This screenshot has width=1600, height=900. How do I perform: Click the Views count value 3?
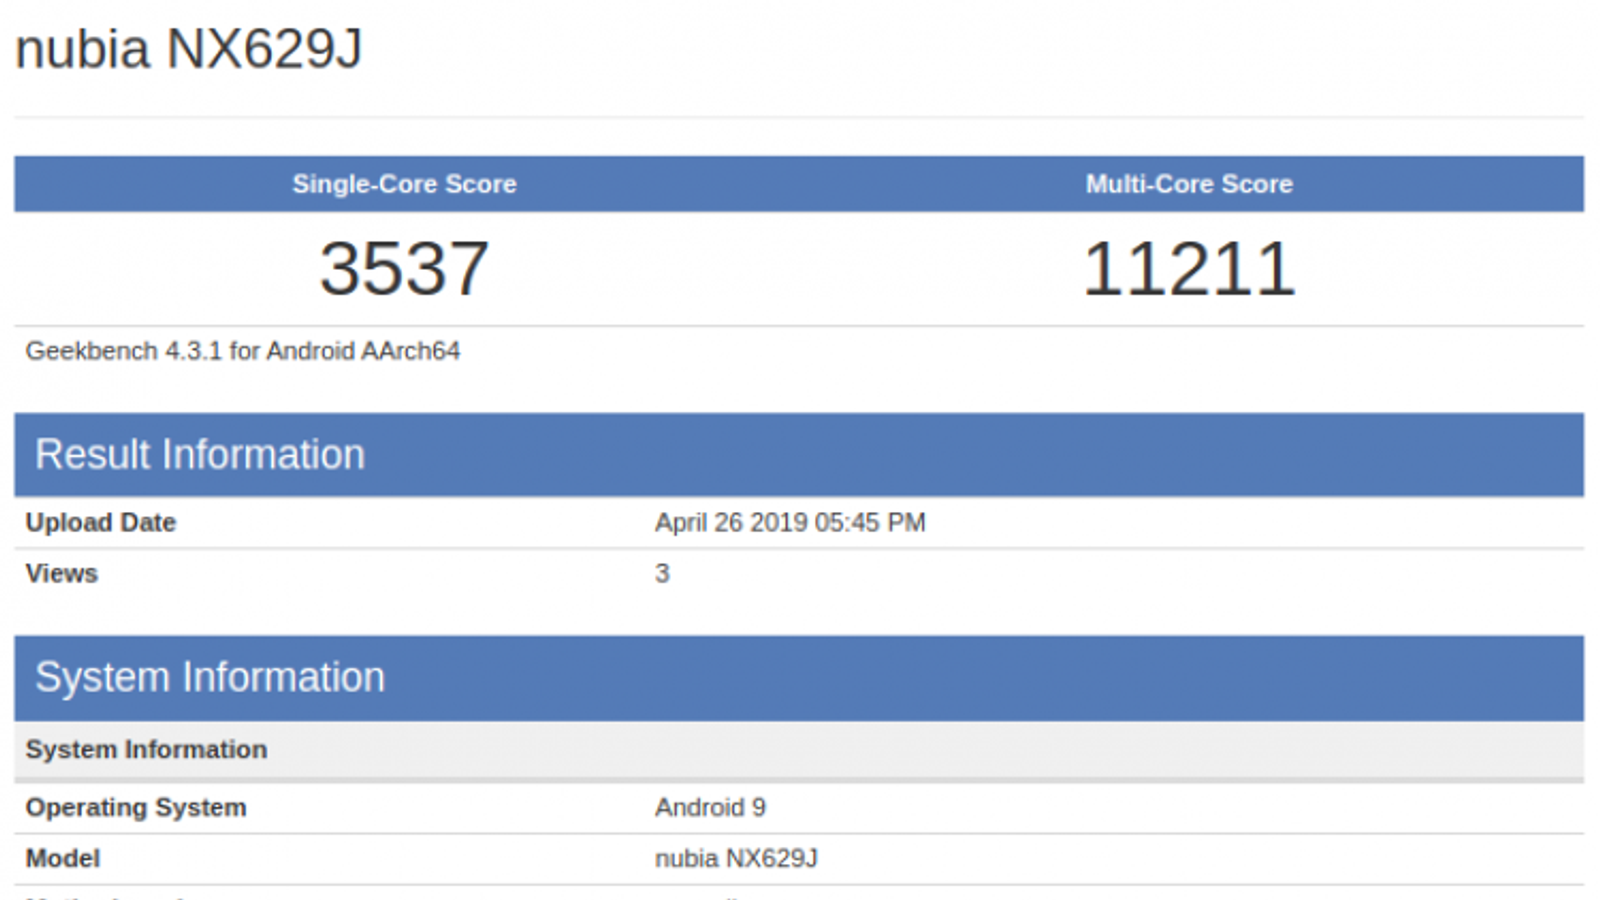point(662,573)
